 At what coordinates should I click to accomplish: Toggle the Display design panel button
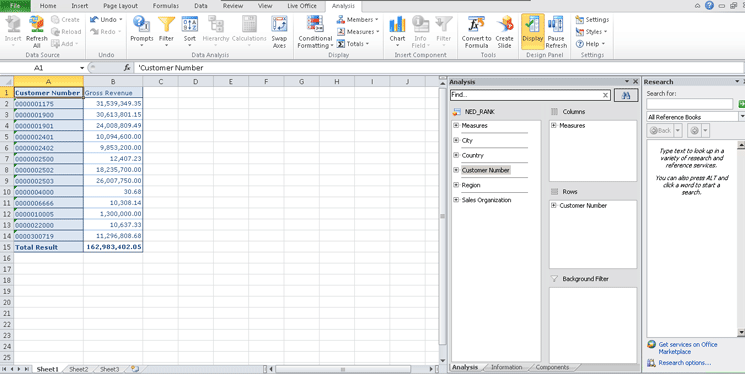pyautogui.click(x=533, y=31)
